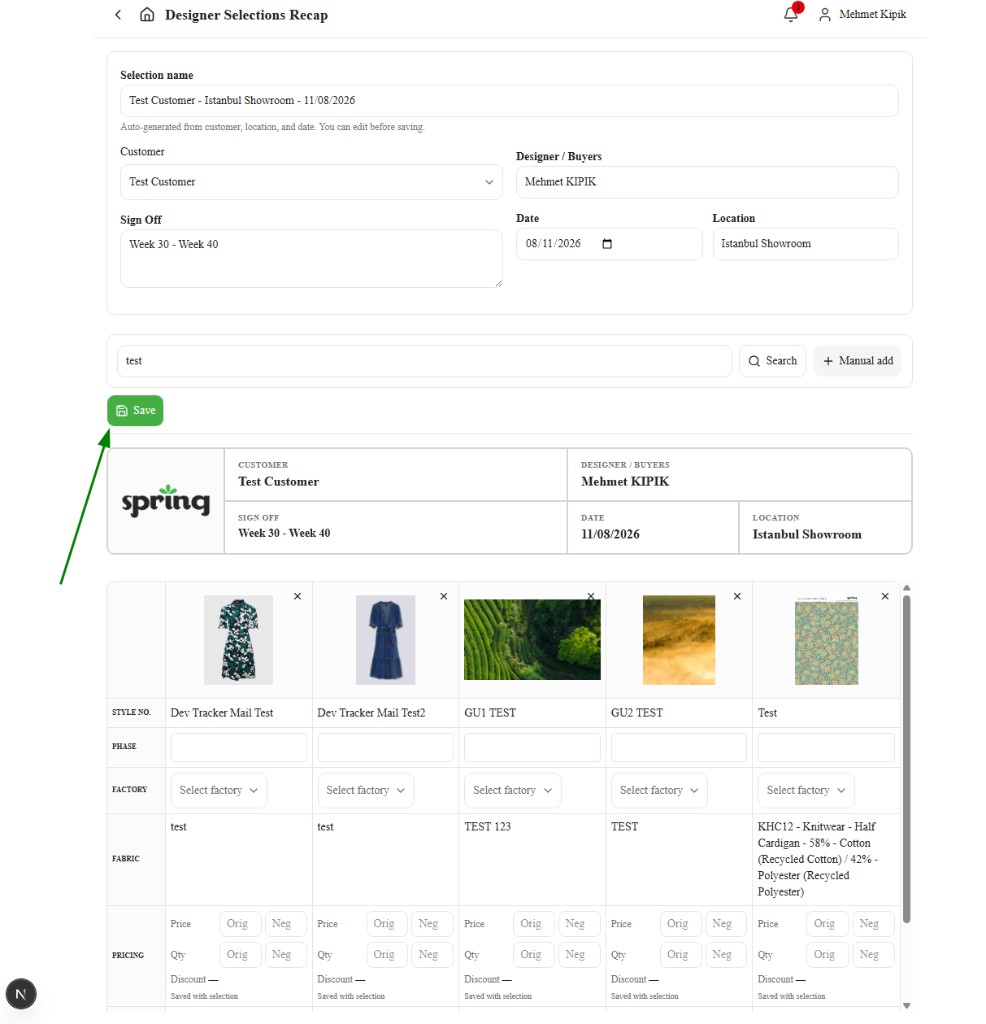Remove GU1 TEST column with X
This screenshot has height=1024, width=986.
point(590,596)
